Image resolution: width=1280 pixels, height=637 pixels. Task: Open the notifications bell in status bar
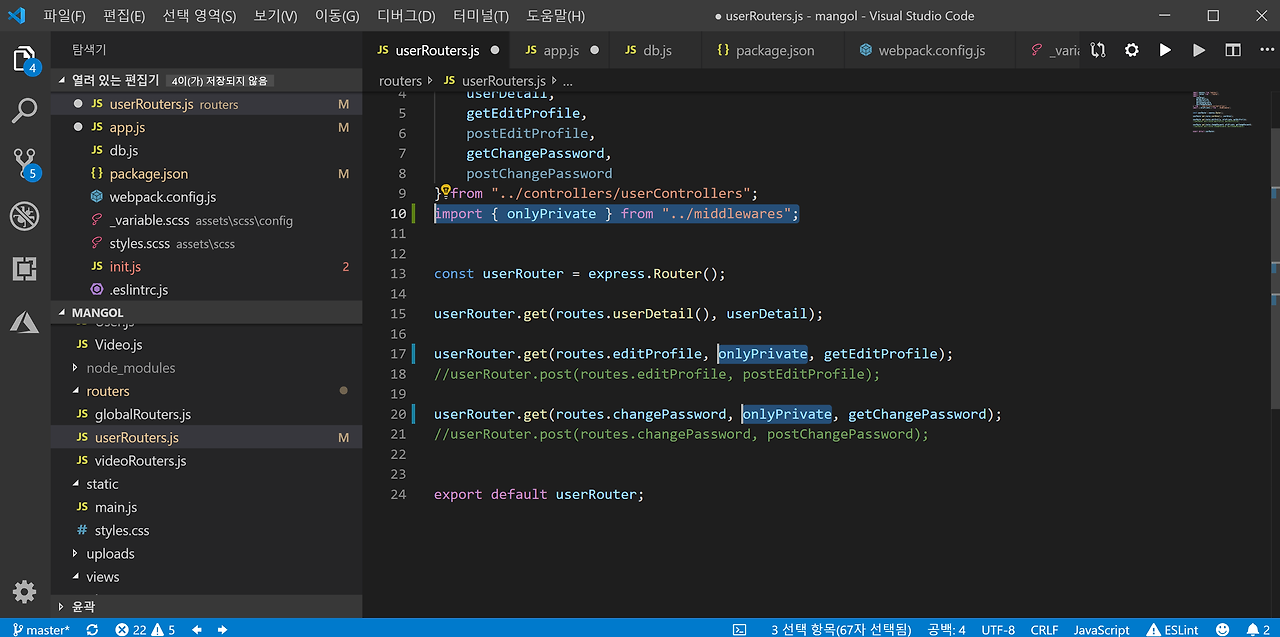point(1252,629)
